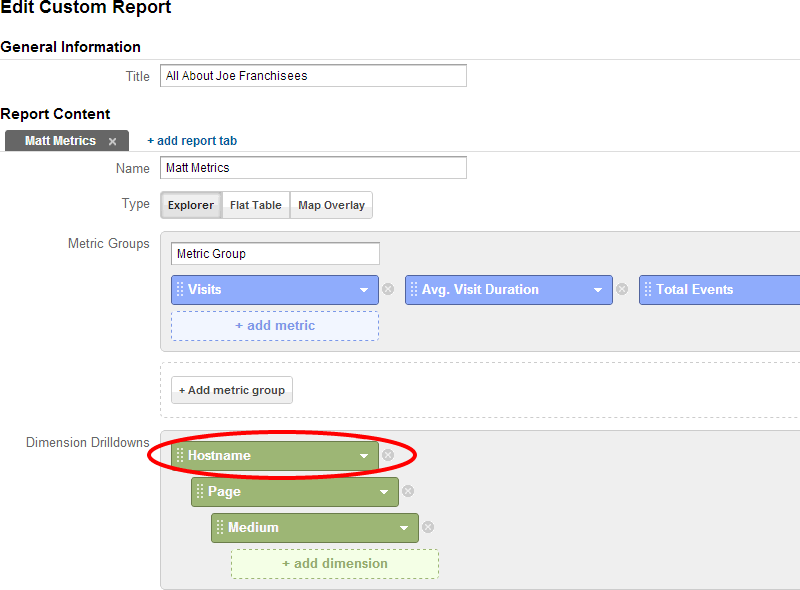Click the report Title text field
The width and height of the screenshot is (800, 590).
coord(312,75)
